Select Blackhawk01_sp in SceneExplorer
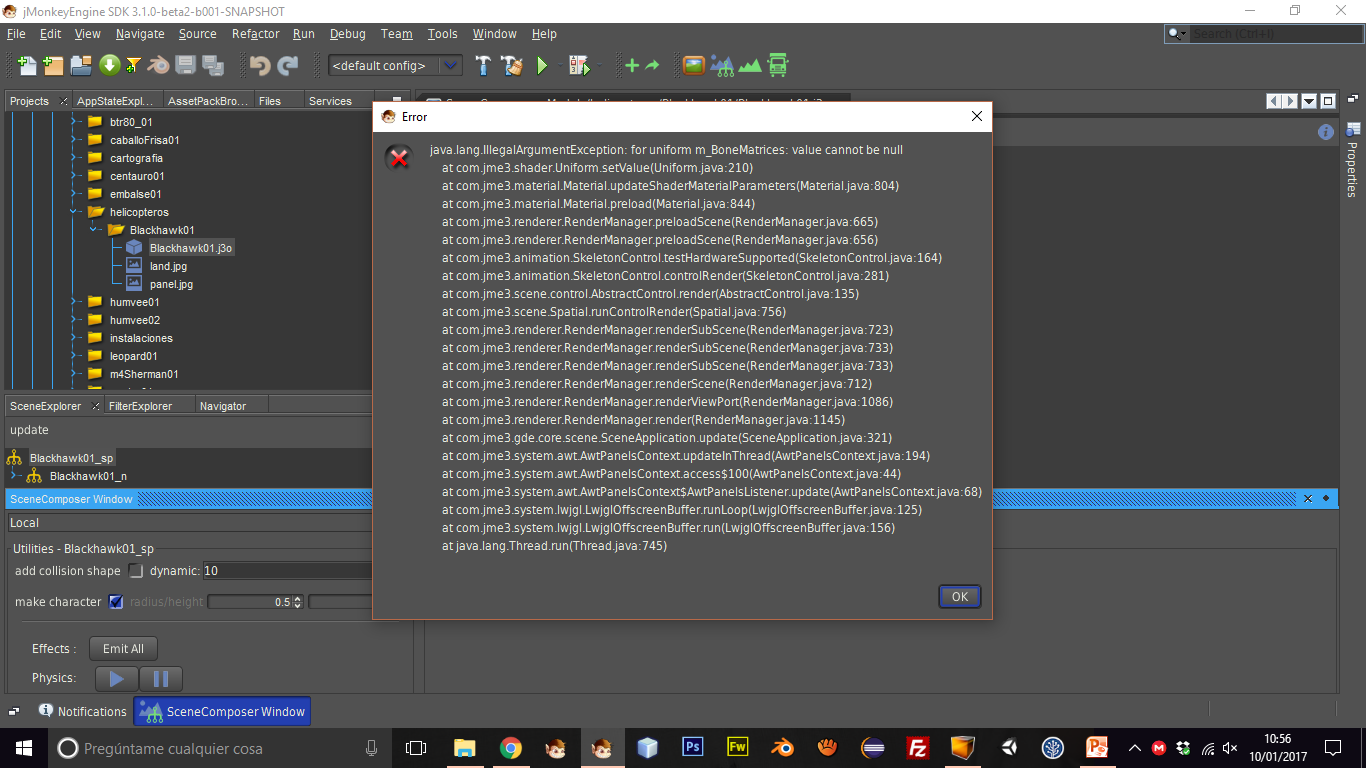Screen dimensions: 1366x768 click(x=71, y=458)
